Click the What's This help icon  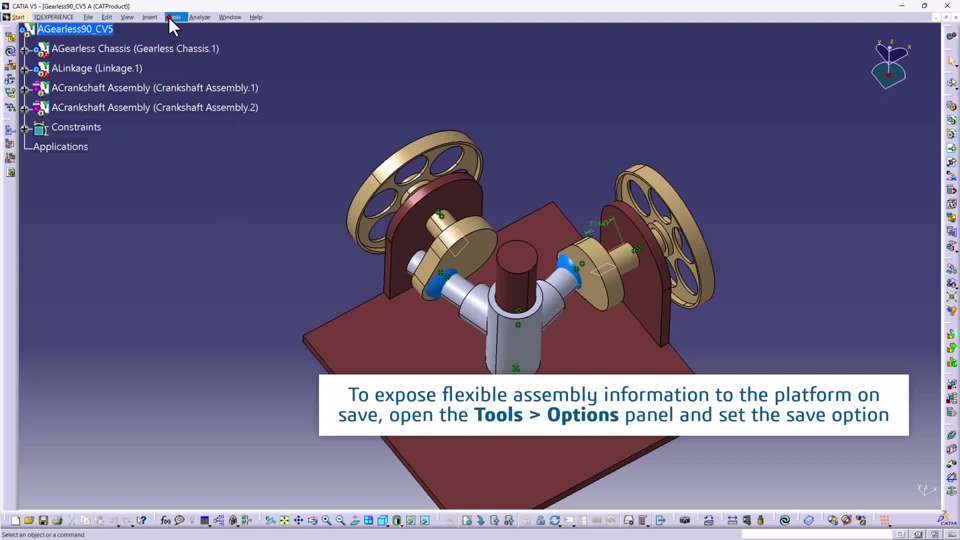tap(141, 520)
